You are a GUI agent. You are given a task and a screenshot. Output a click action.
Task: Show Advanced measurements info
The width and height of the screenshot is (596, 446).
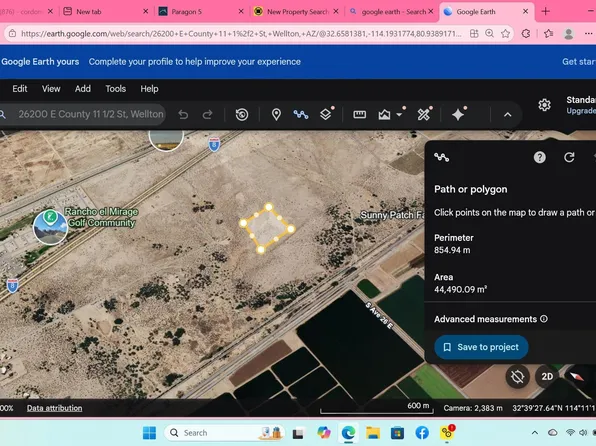click(x=544, y=319)
